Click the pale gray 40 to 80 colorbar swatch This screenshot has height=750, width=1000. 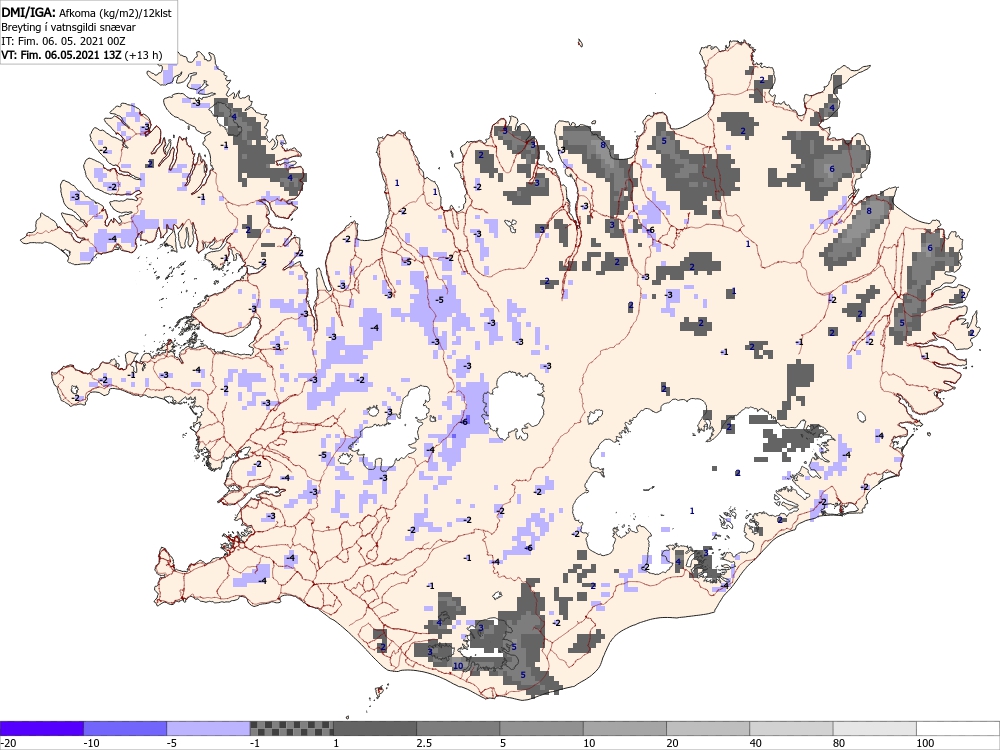click(x=791, y=728)
